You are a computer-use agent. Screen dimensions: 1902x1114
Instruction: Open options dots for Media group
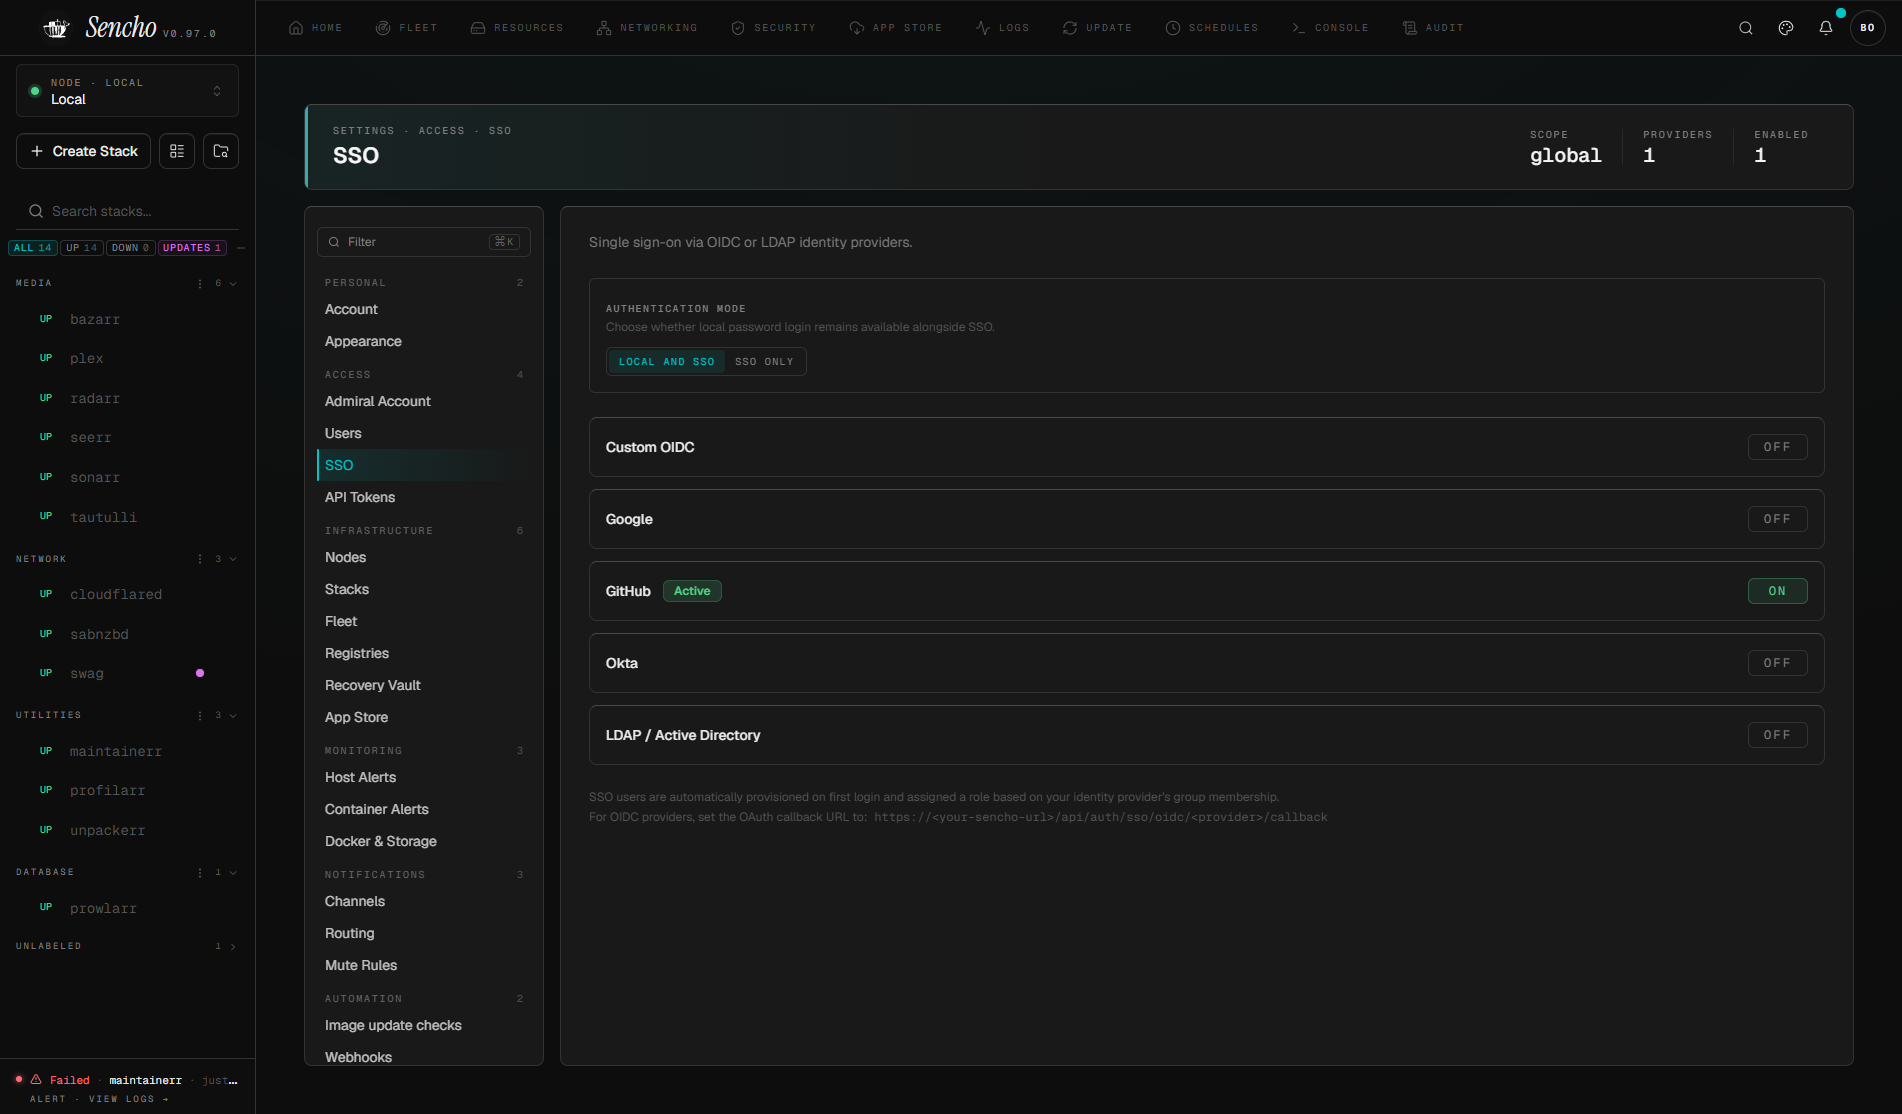point(200,284)
